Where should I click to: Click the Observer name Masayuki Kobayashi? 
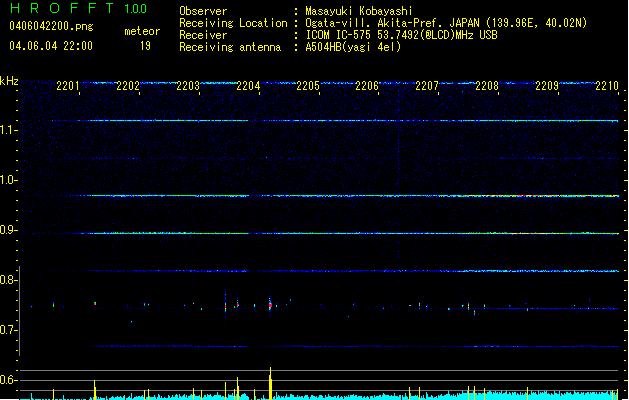pos(359,11)
